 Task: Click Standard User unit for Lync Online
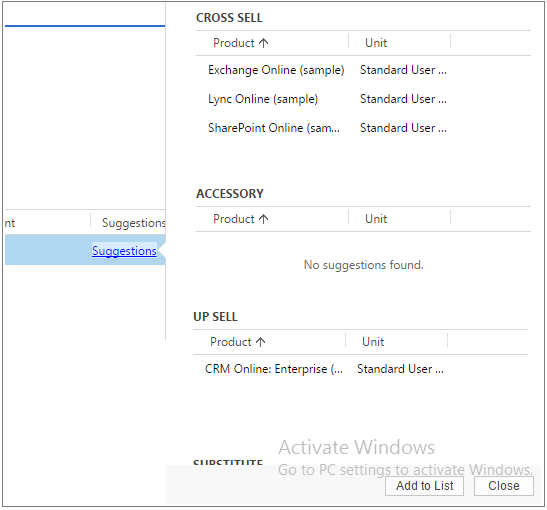point(403,99)
